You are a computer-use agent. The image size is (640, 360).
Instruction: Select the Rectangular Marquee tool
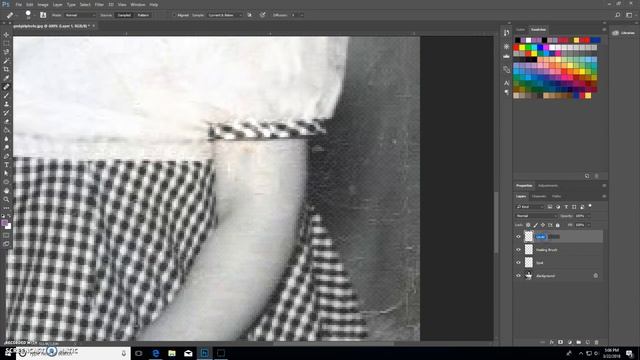tap(6, 44)
